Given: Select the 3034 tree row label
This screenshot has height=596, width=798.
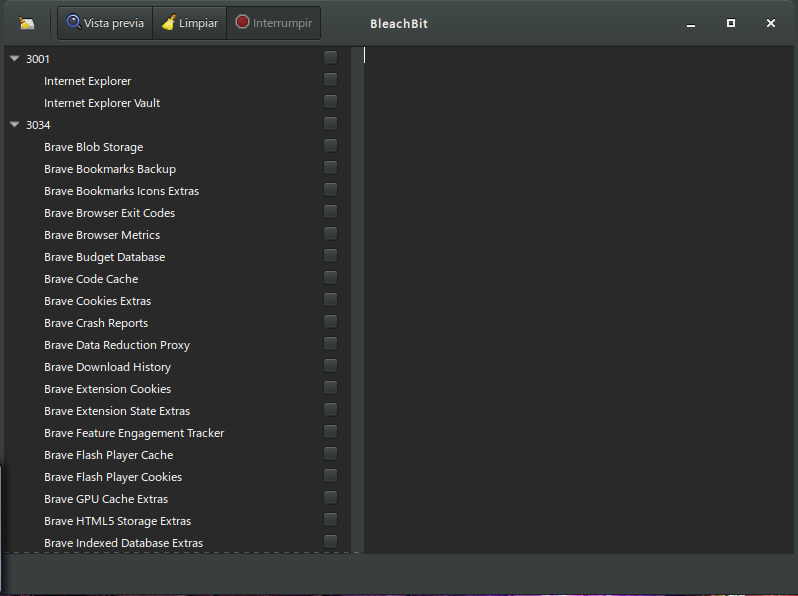Looking at the screenshot, I should 38,125.
